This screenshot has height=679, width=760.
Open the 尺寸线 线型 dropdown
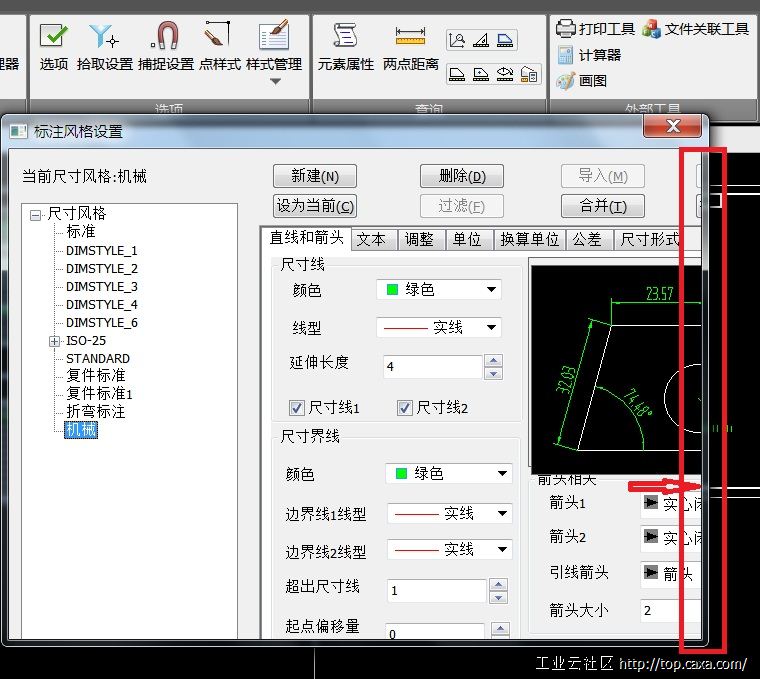[439, 327]
